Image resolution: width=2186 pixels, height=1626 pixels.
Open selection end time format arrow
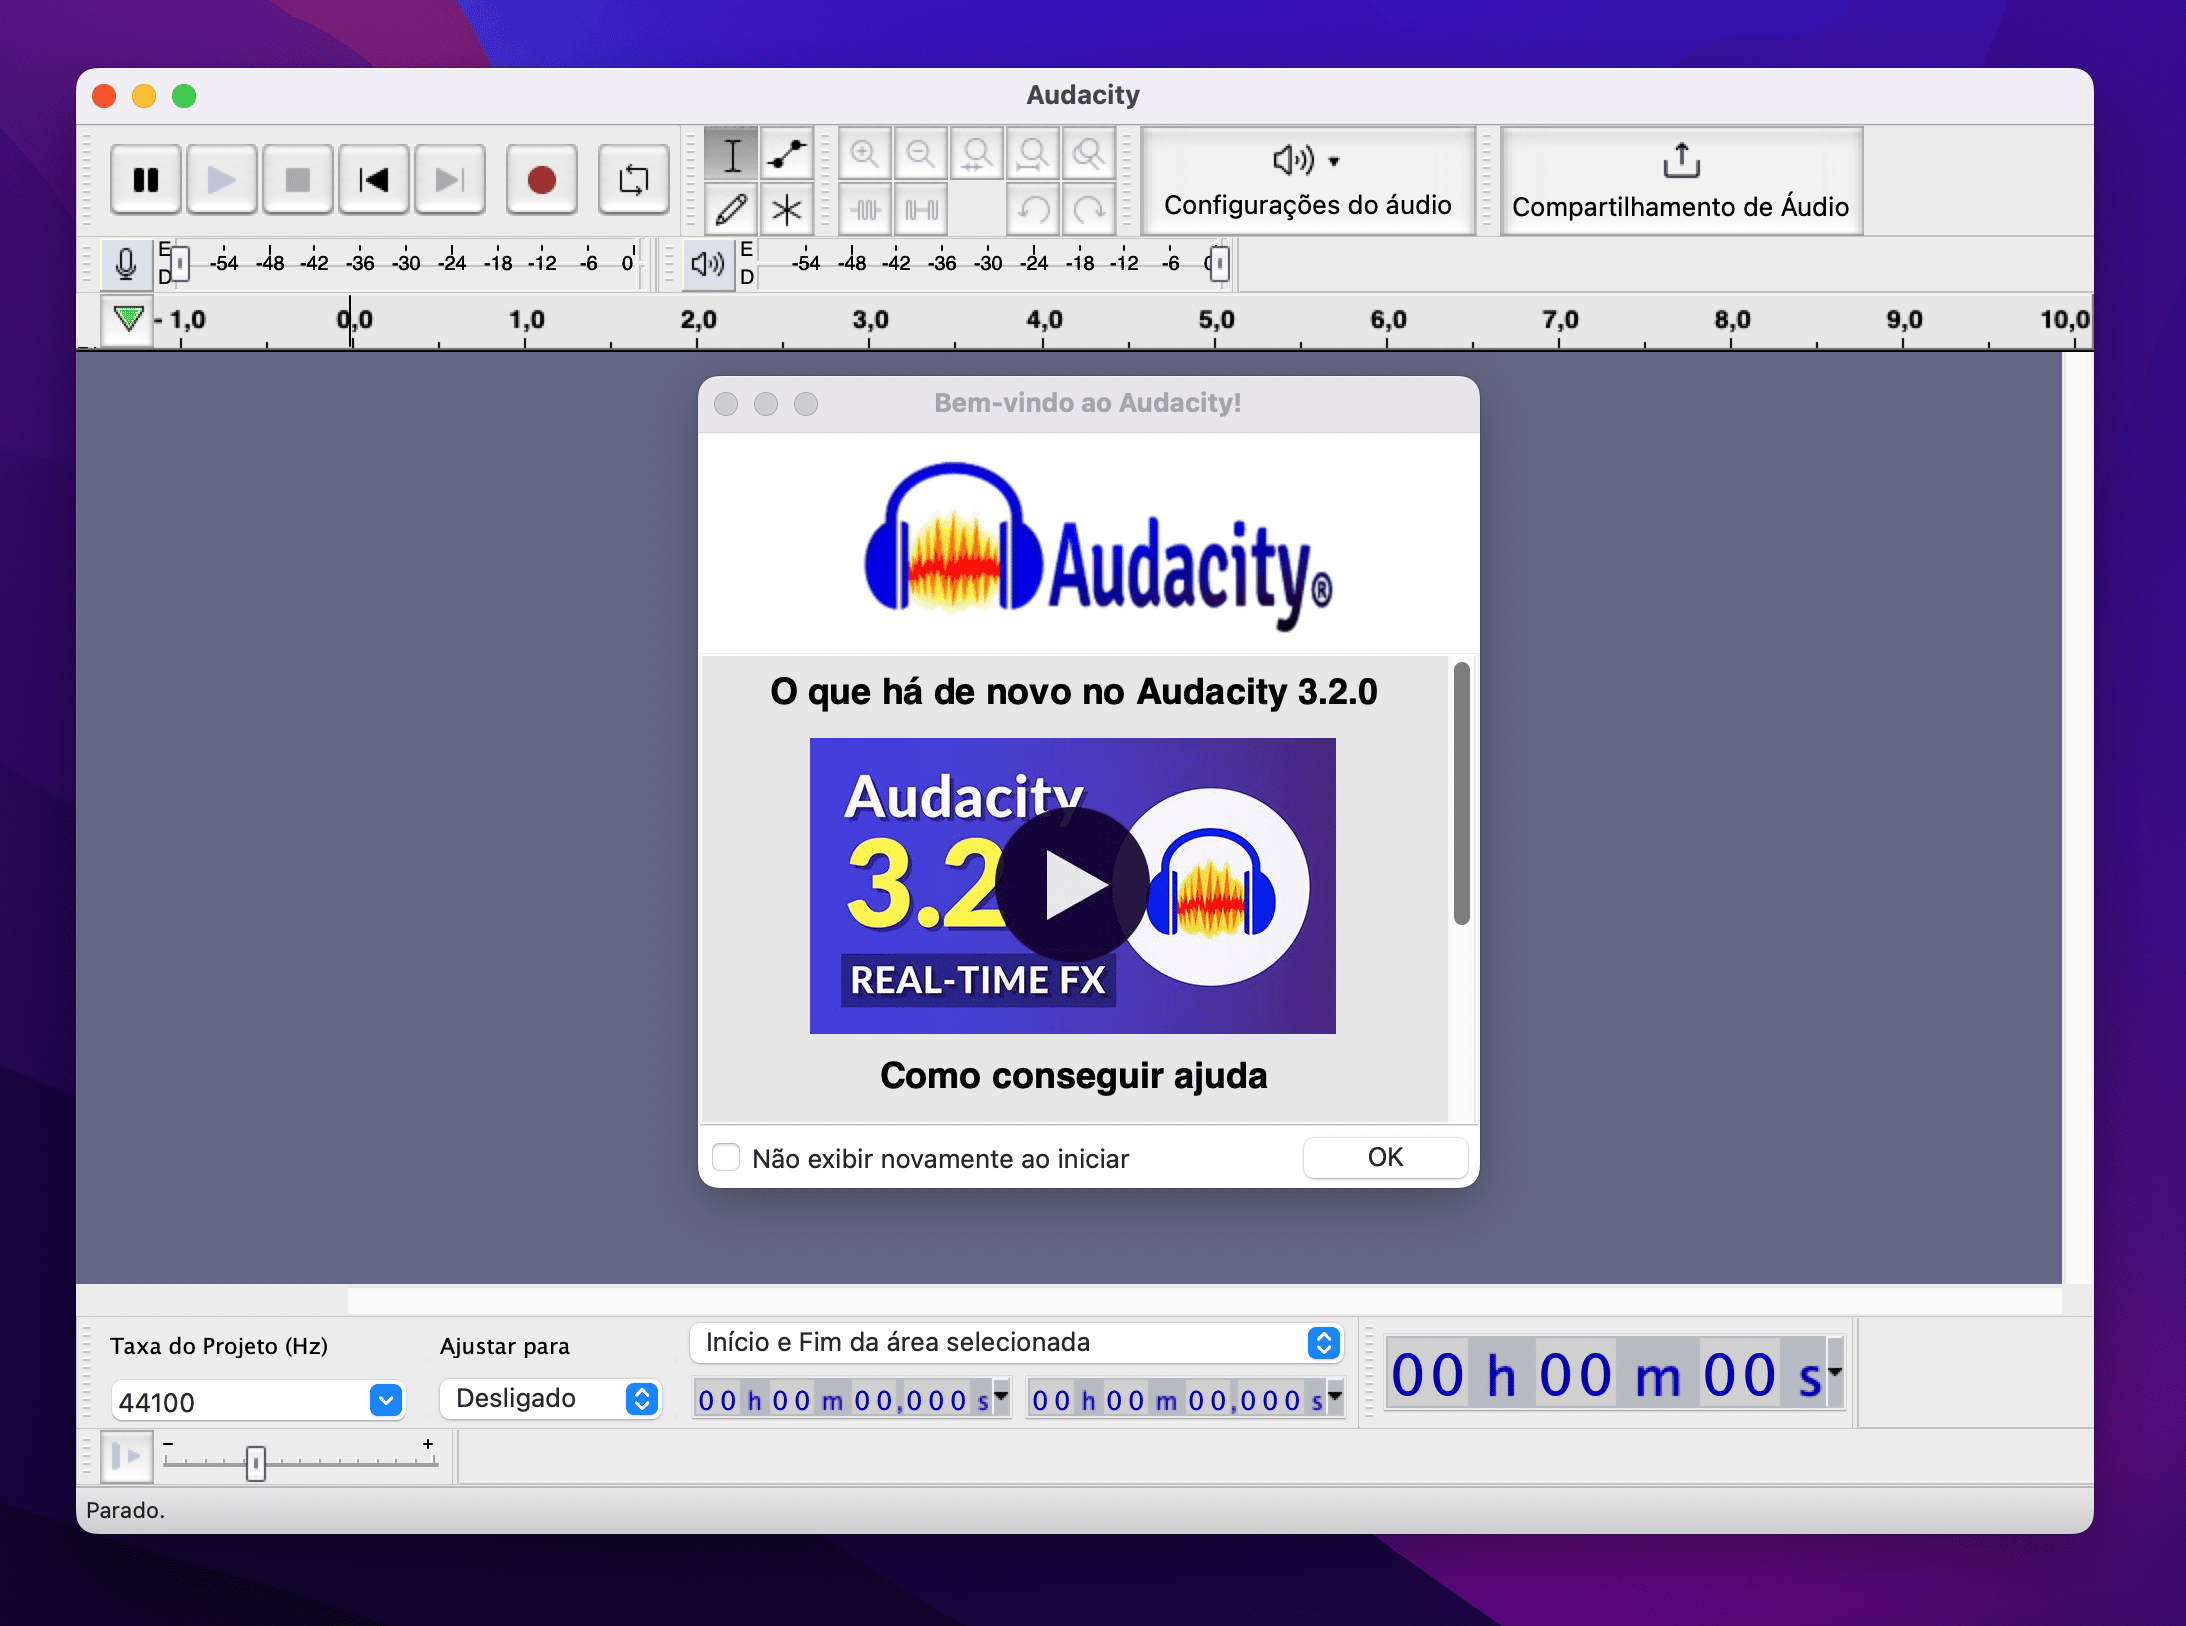[x=1336, y=1396]
